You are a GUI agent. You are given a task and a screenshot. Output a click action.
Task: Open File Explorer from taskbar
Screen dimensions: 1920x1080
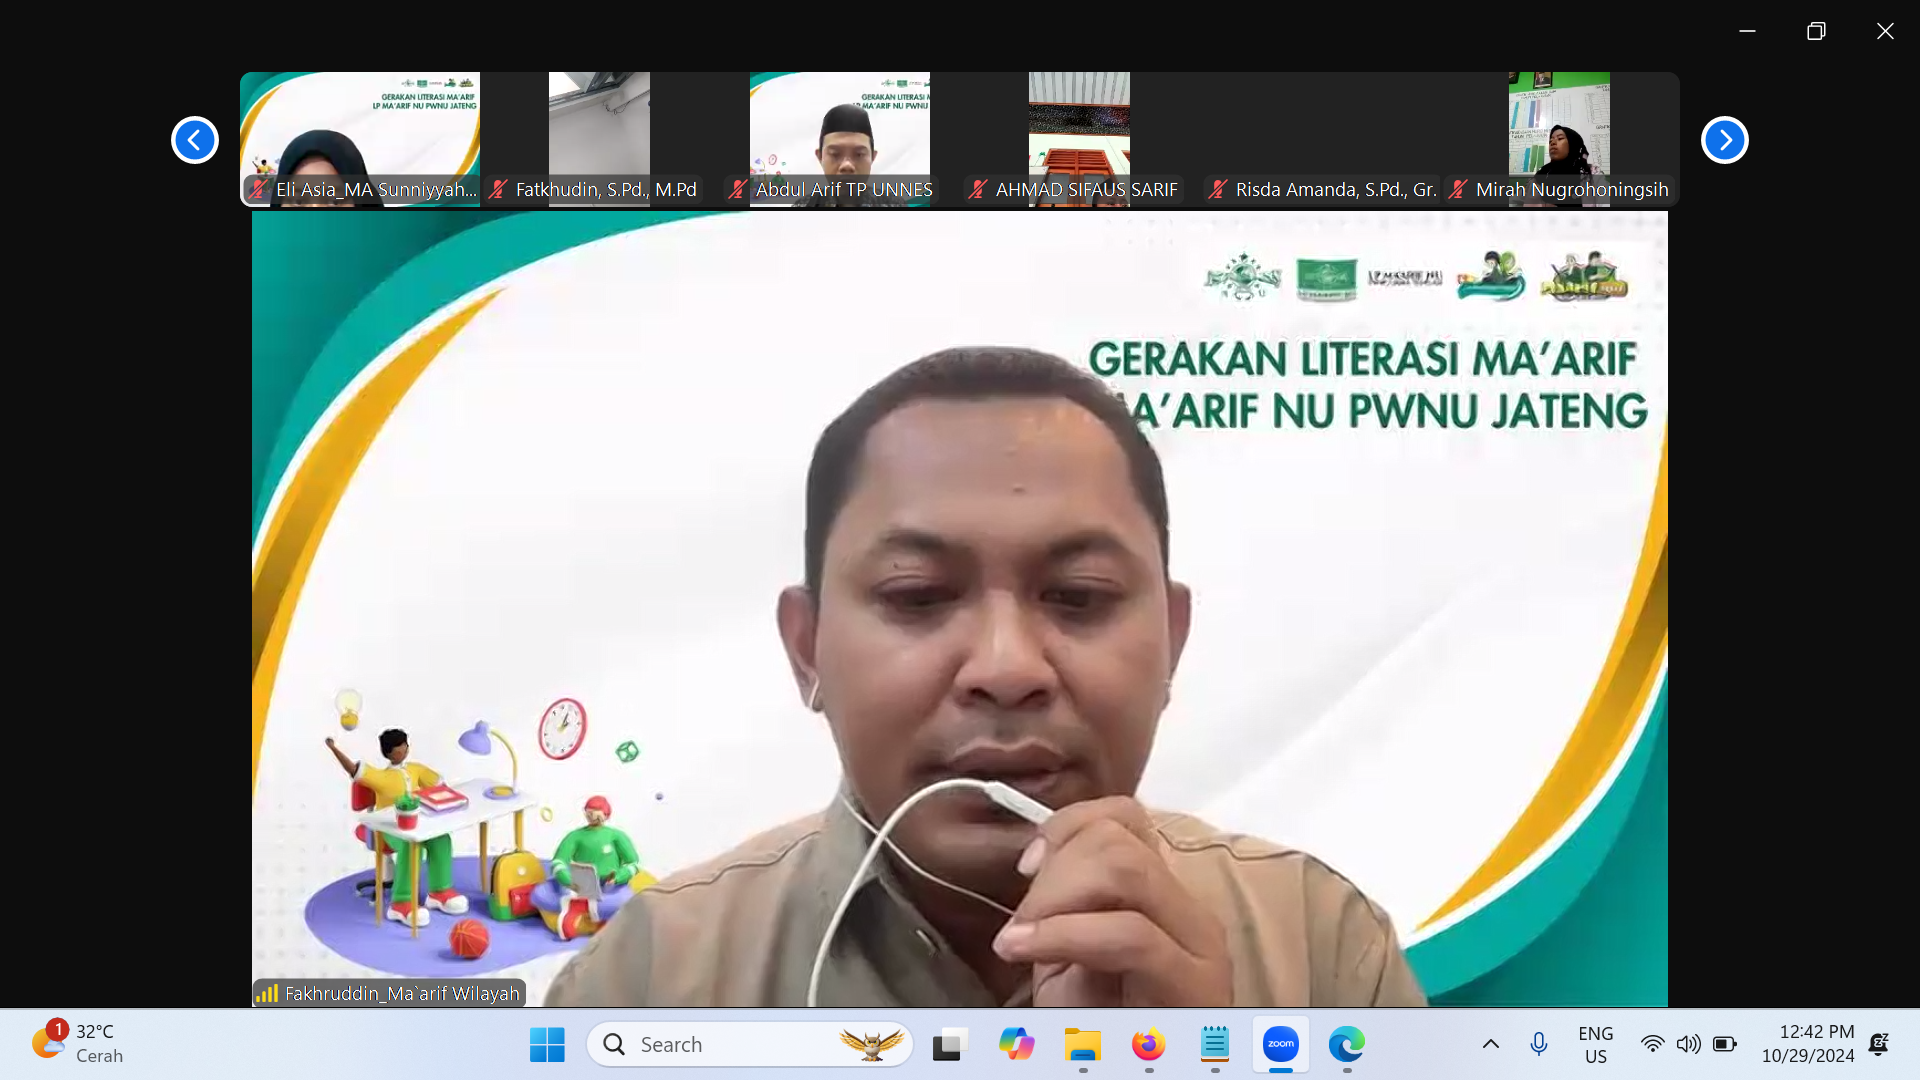click(1082, 1045)
